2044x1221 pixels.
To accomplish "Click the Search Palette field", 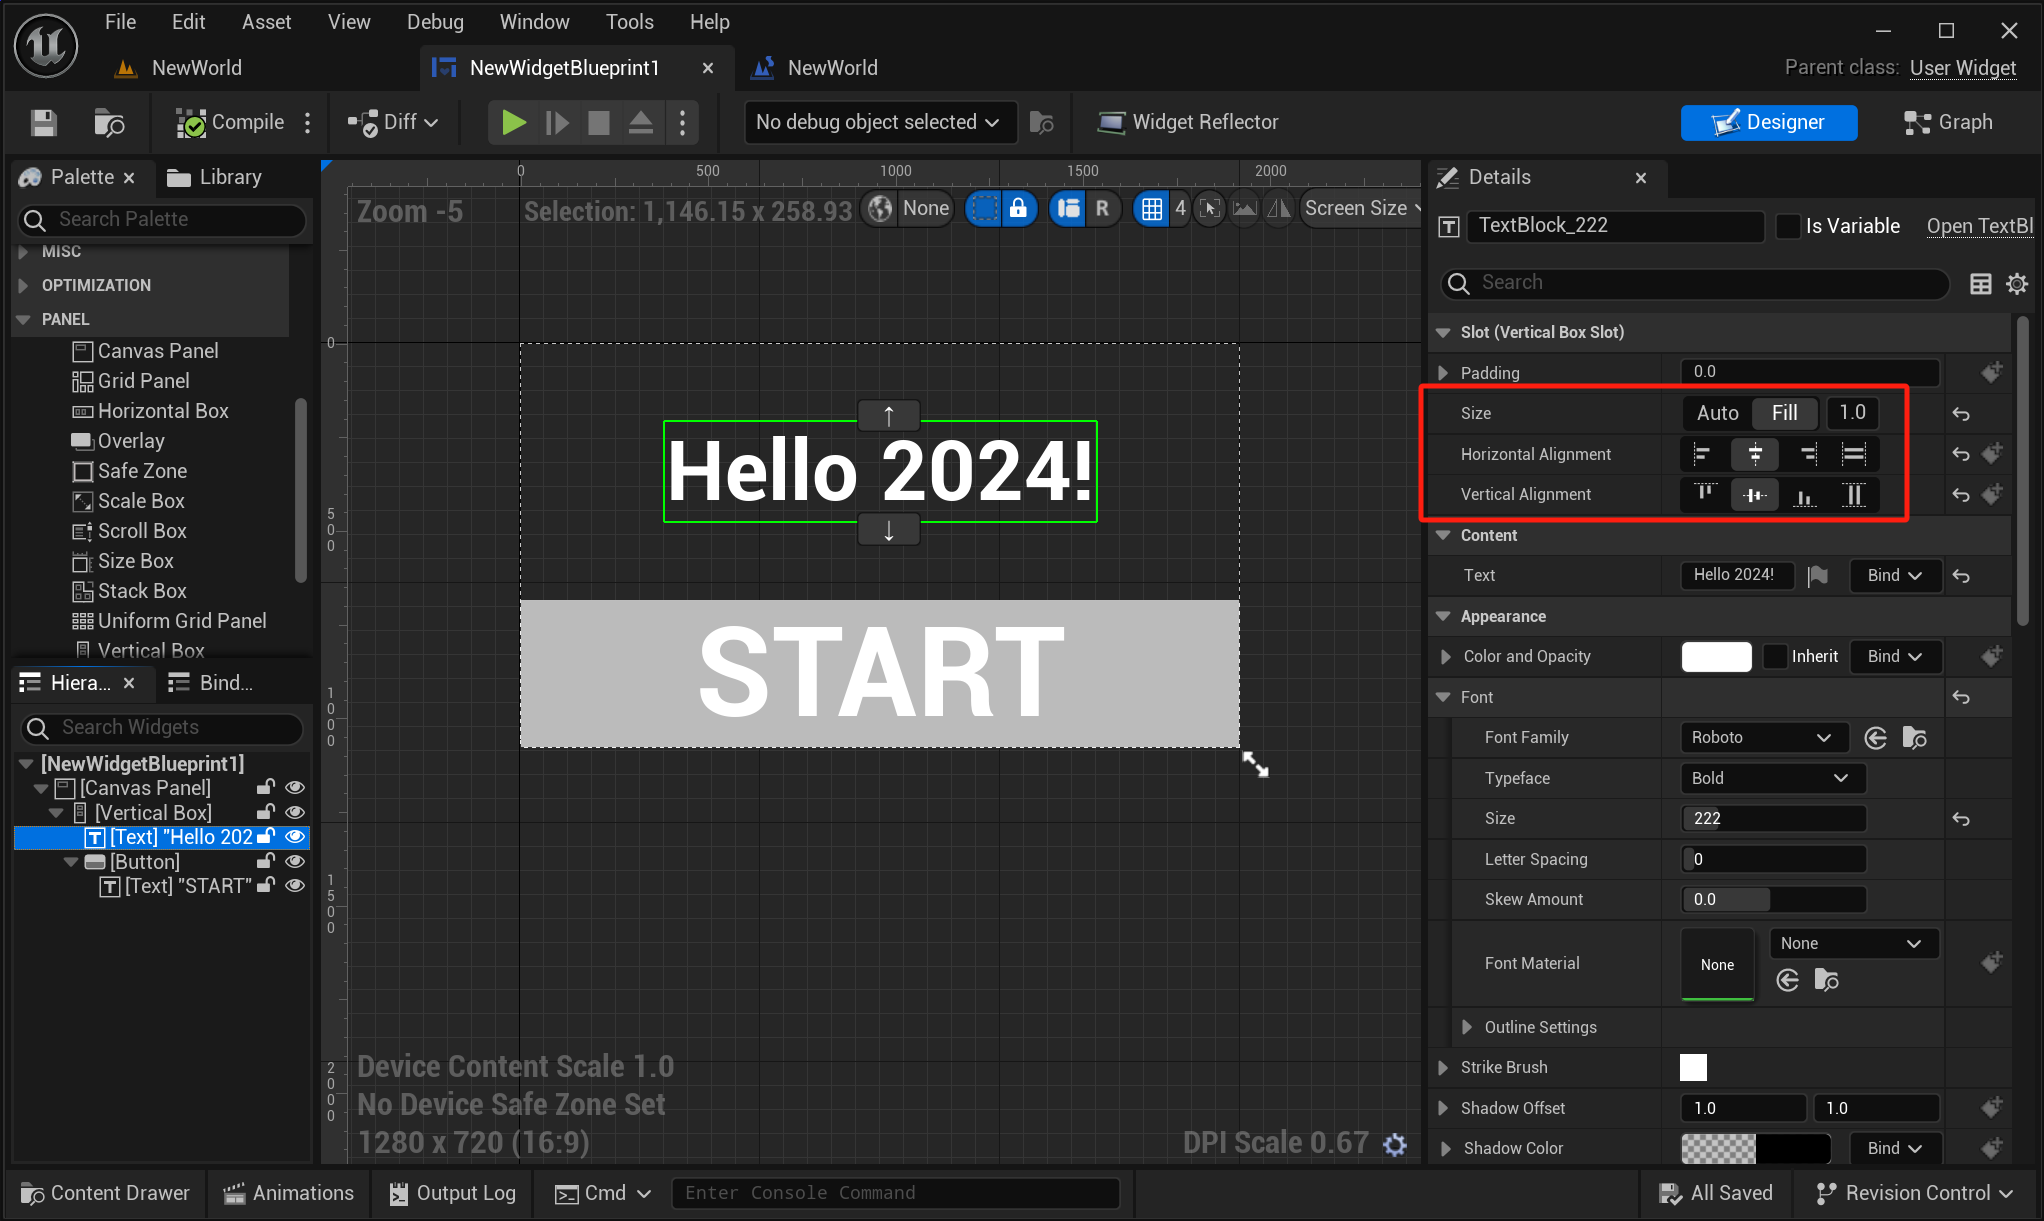I will tap(162, 219).
